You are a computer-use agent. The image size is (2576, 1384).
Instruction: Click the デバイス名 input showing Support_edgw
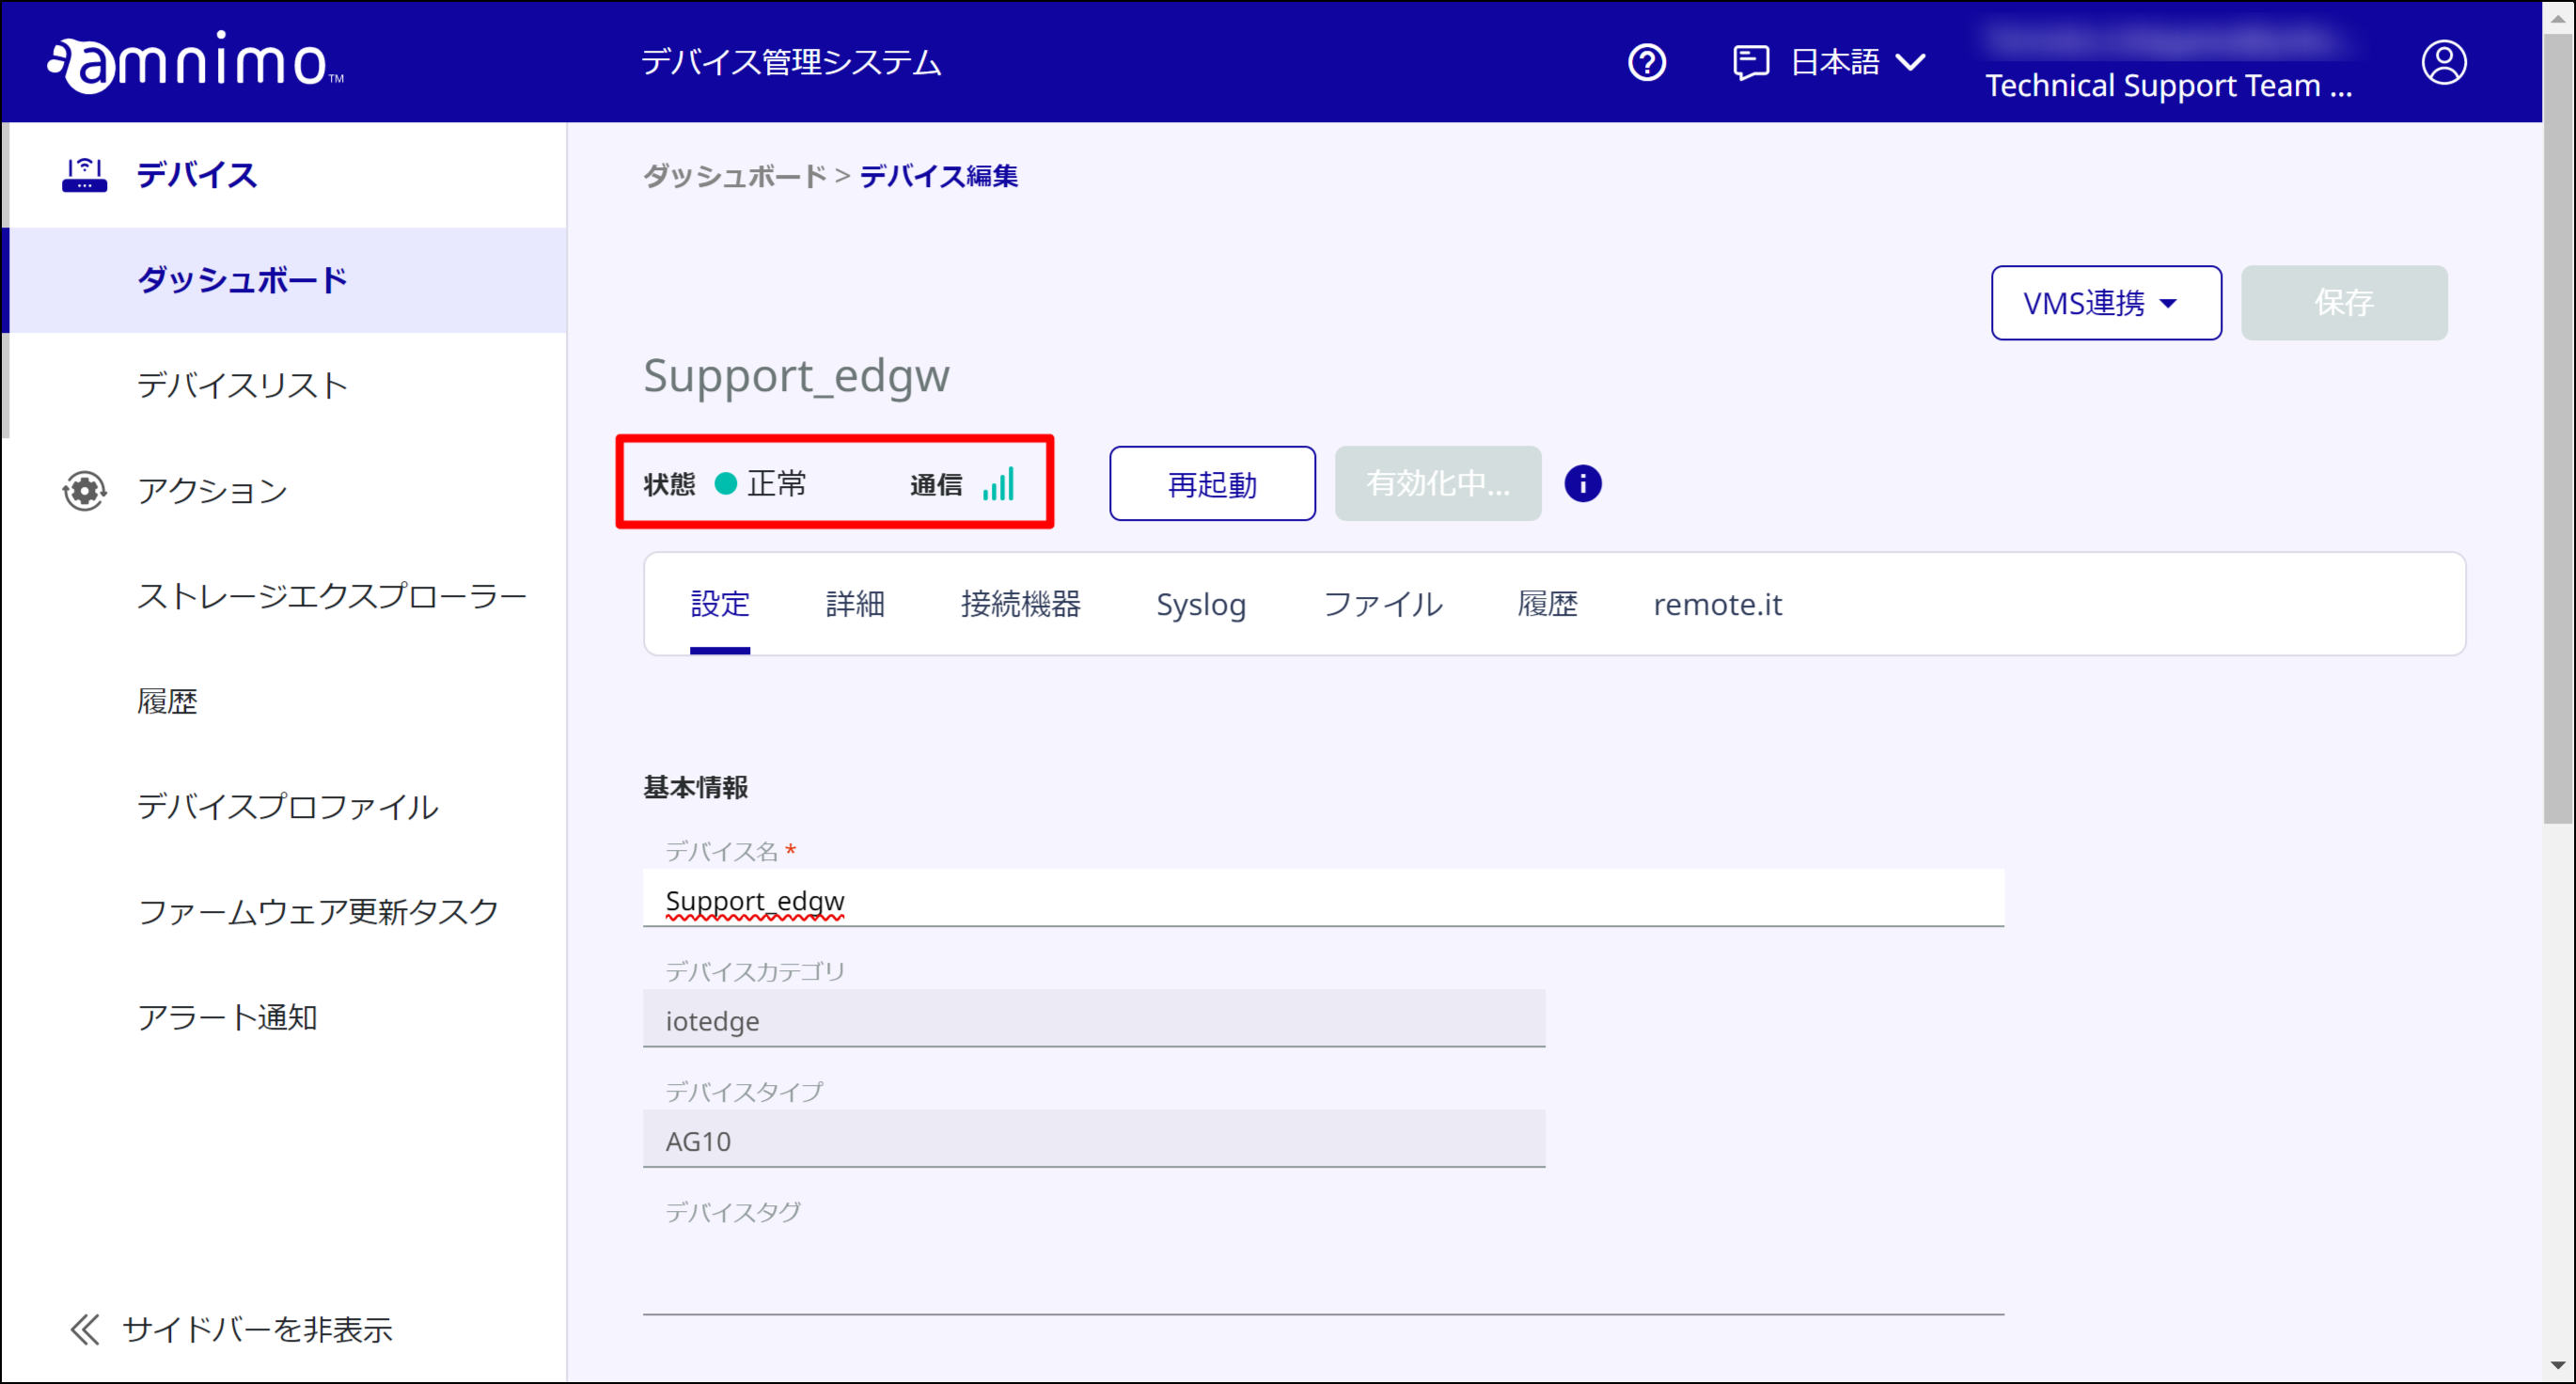(1320, 899)
